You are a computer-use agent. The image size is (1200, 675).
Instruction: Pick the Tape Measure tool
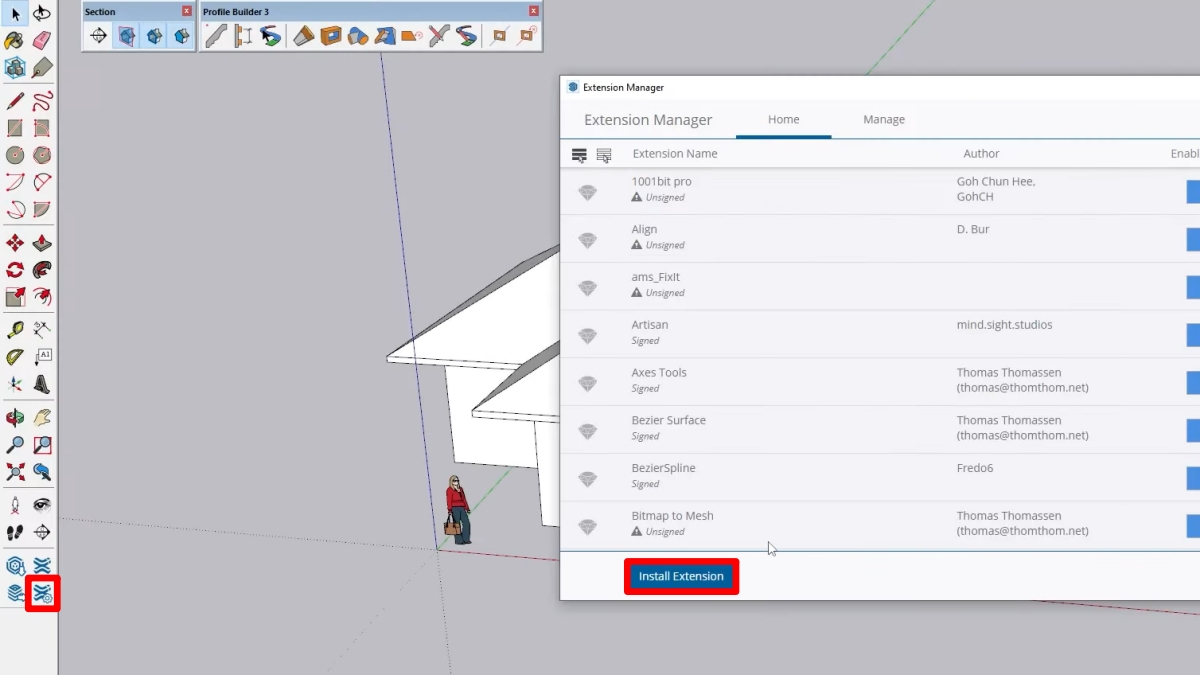point(15,330)
